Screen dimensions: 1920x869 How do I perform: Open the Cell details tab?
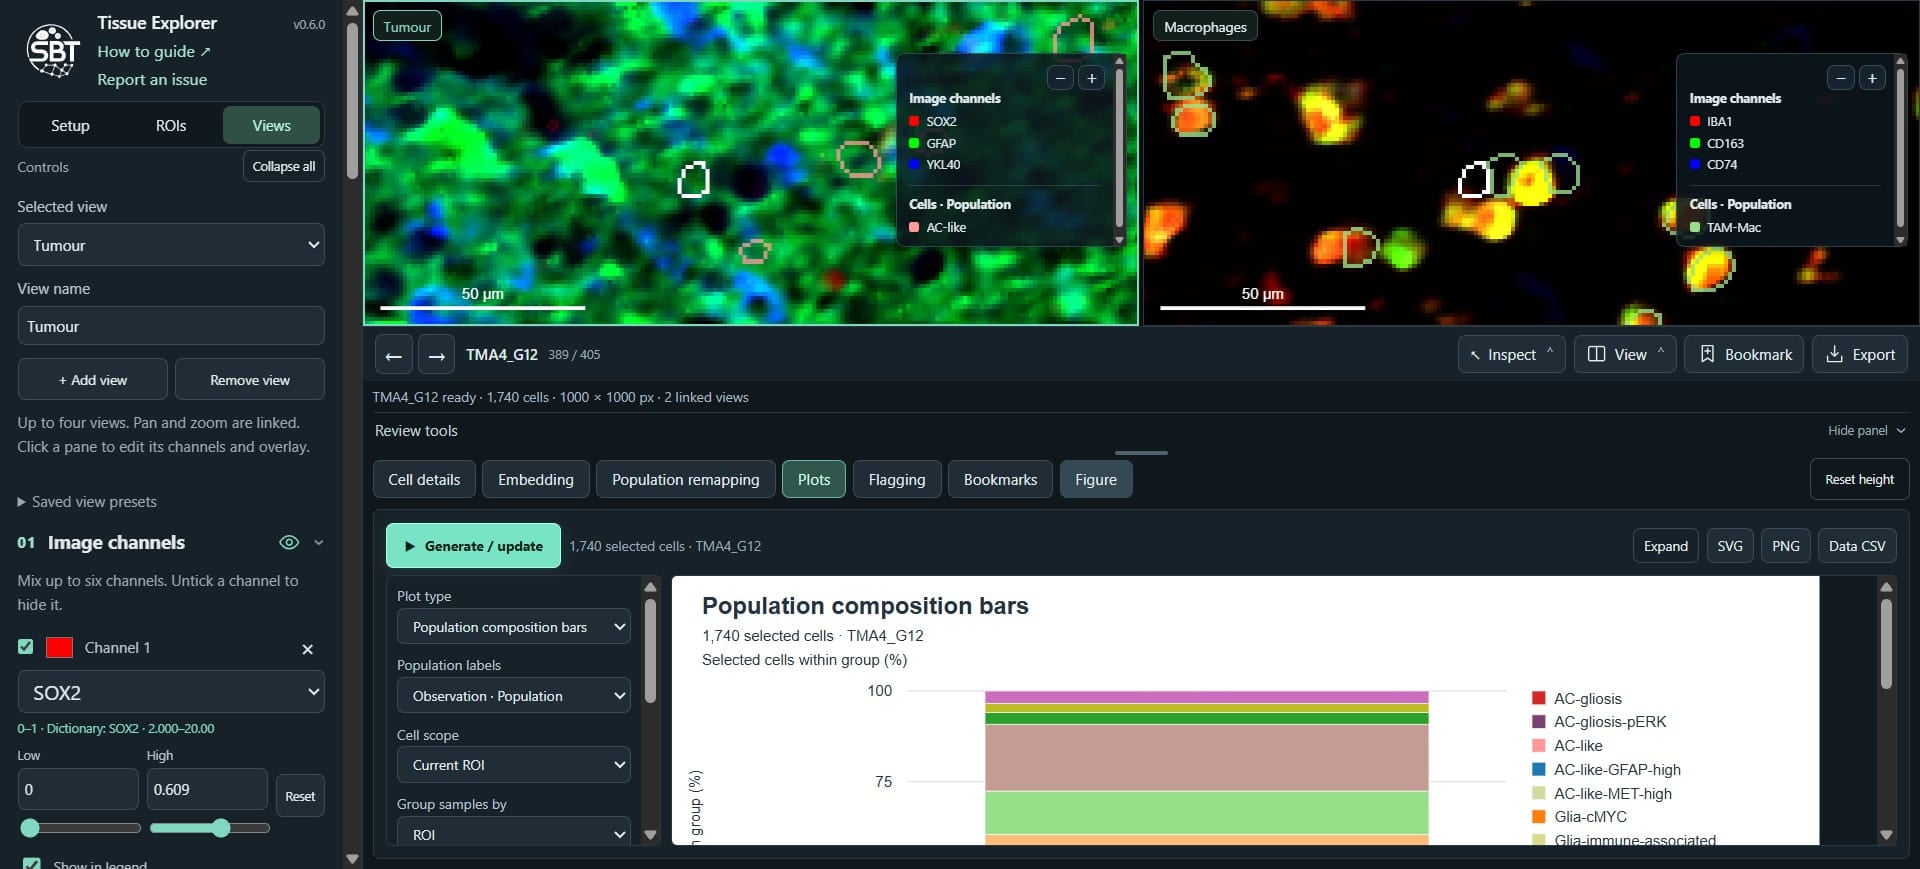(x=424, y=480)
